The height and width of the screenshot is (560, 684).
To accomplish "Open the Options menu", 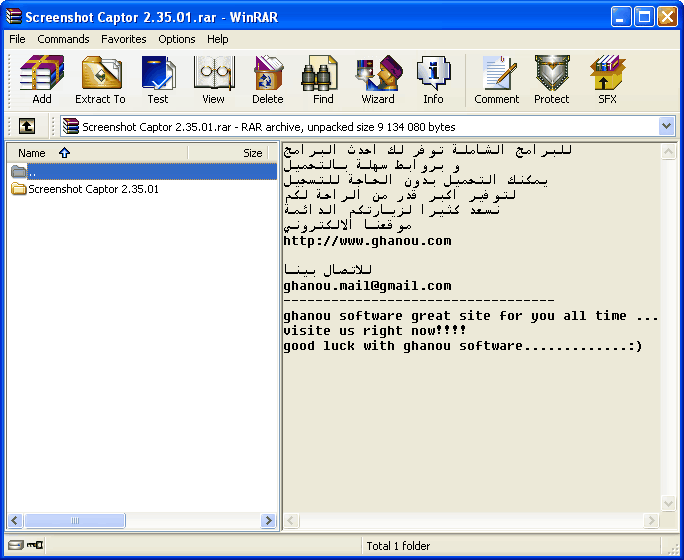I will point(177,39).
